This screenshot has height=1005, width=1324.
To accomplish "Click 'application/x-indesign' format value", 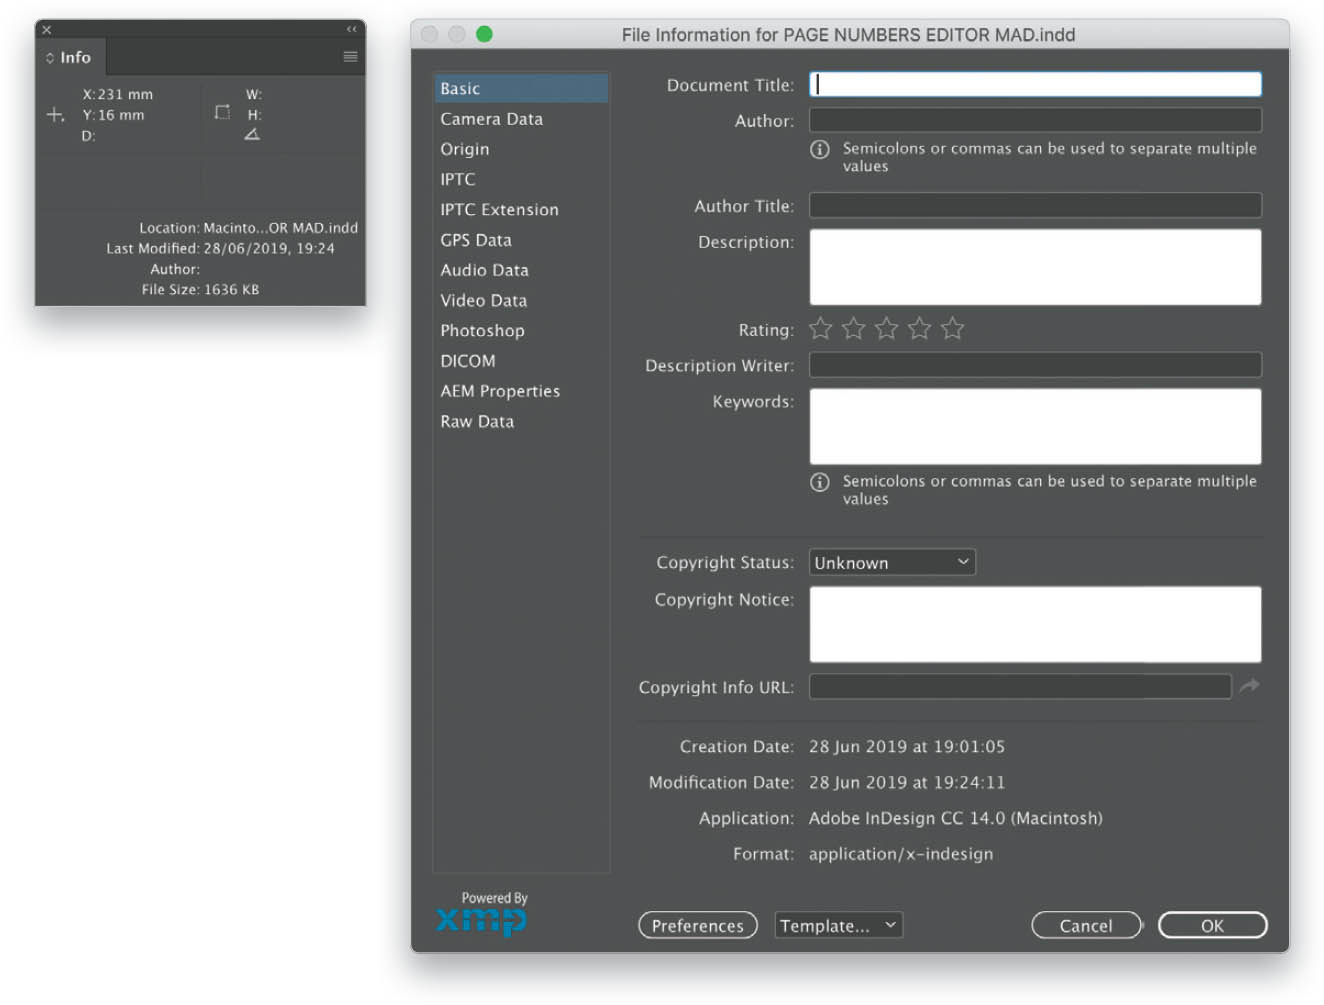I will (901, 854).
